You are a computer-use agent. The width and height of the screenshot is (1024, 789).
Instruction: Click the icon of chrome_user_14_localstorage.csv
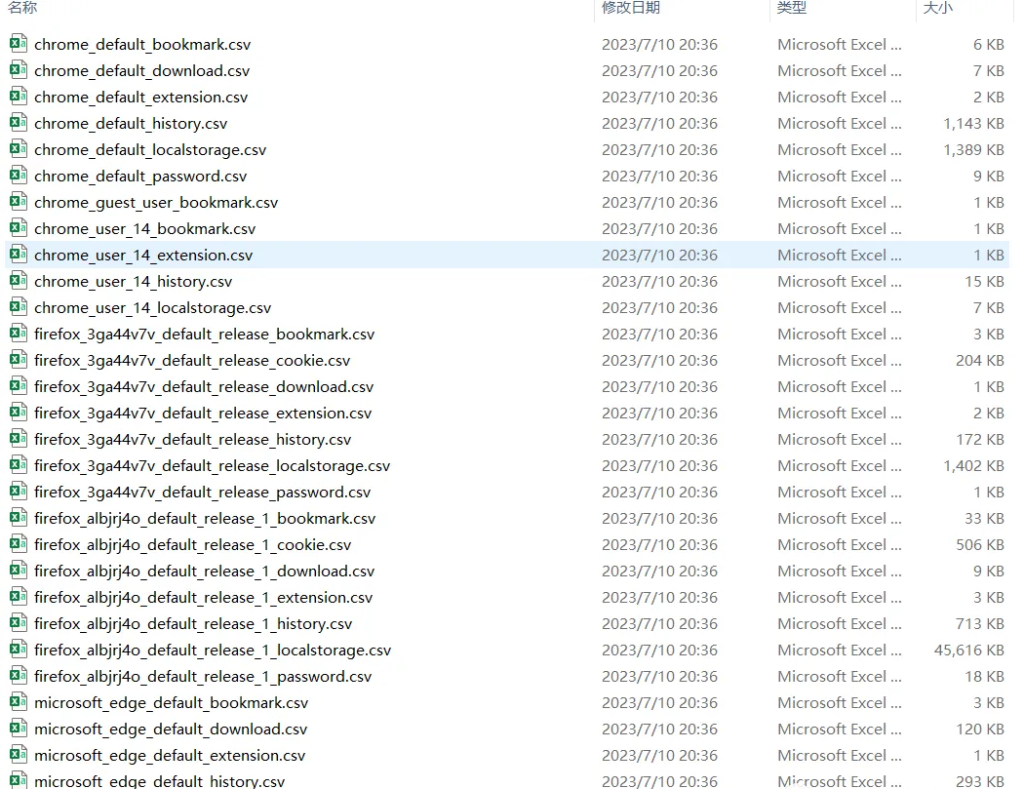coord(18,307)
